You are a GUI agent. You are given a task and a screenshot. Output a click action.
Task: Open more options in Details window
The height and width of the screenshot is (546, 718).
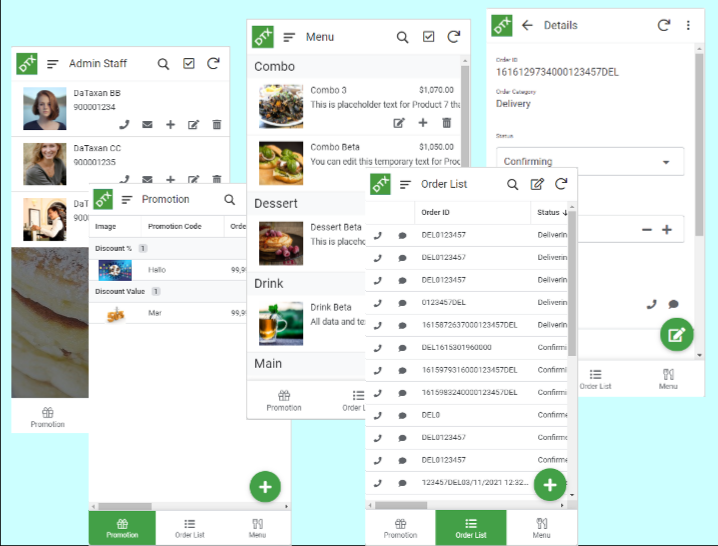point(688,25)
